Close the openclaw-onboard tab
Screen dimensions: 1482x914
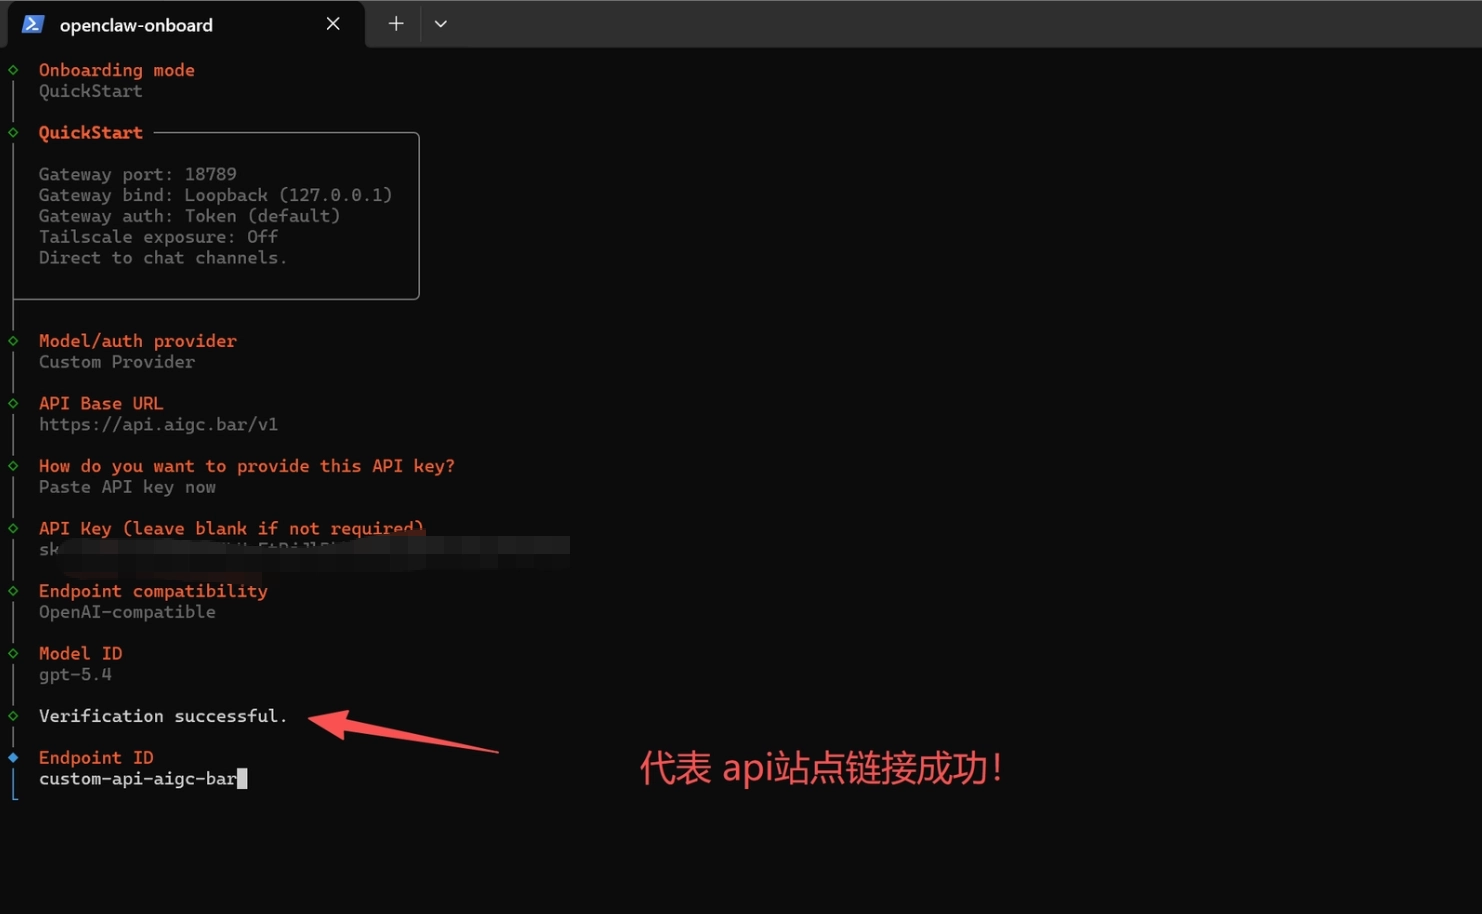(x=333, y=24)
